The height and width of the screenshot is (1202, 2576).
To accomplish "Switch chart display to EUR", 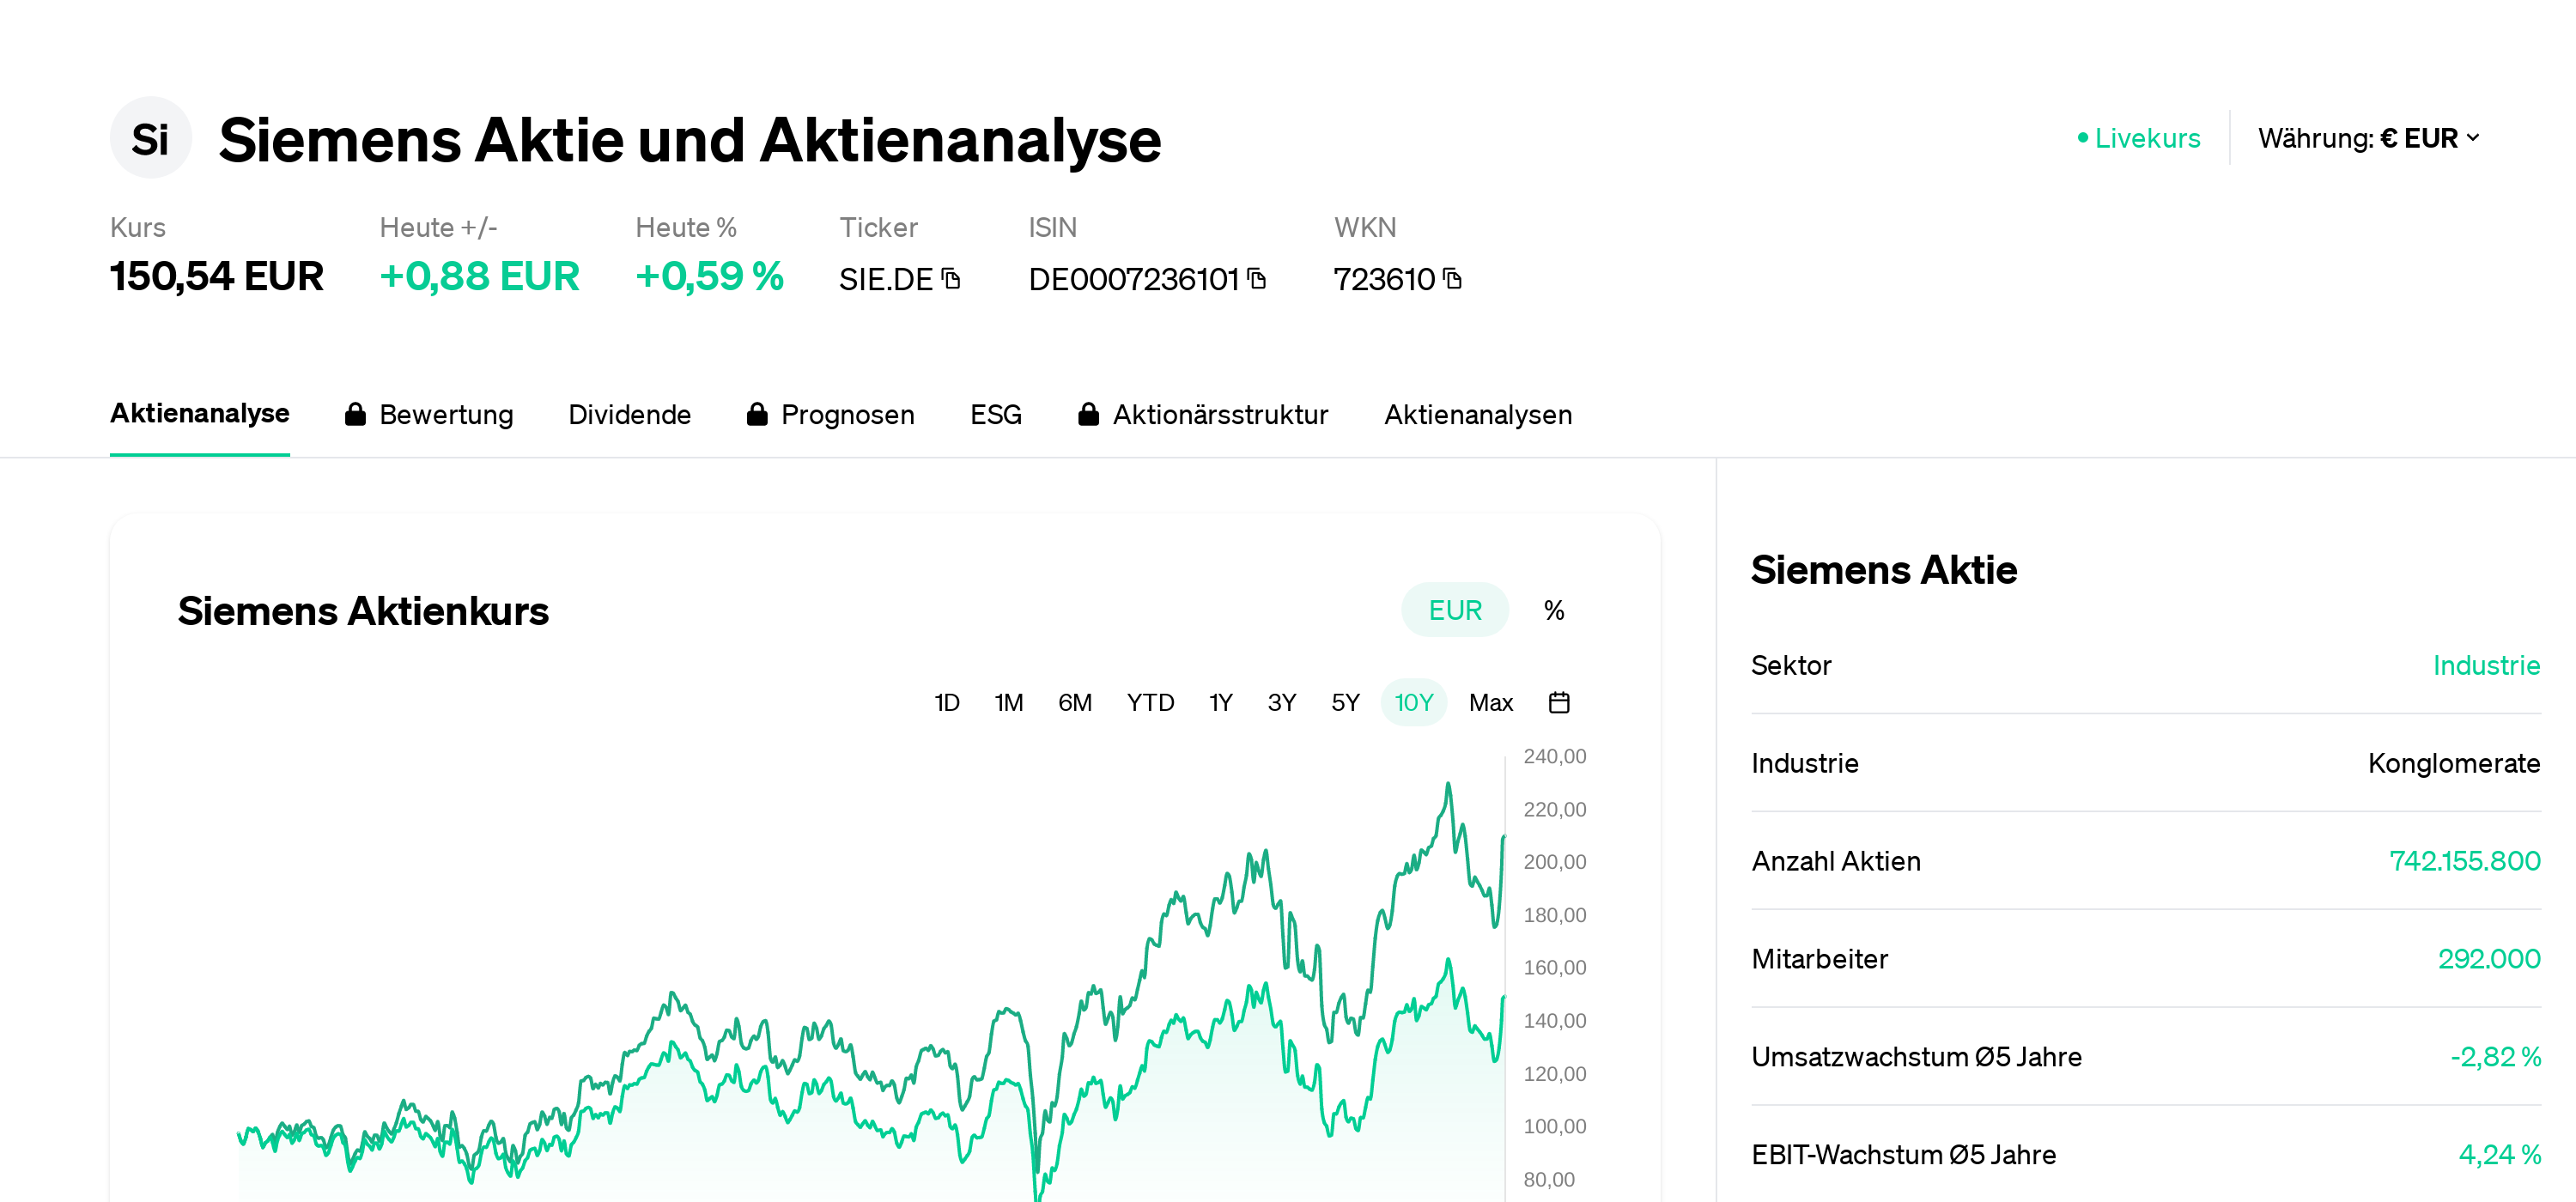I will coord(1454,610).
